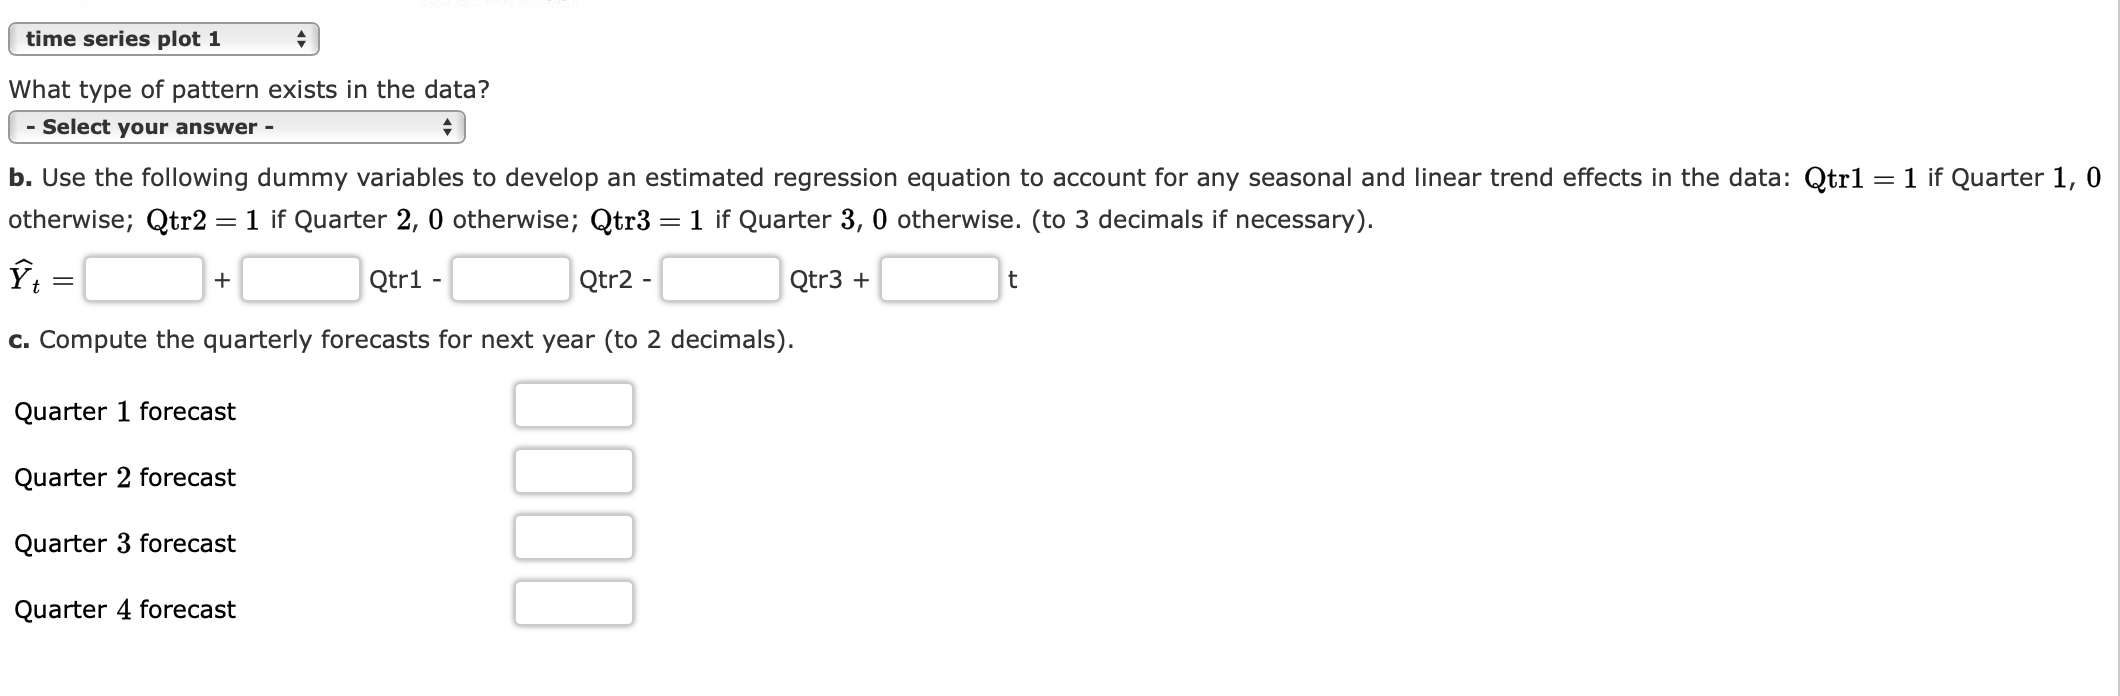Click the Qtr3 coefficient input box
This screenshot has height=696, width=2120.
click(720, 281)
